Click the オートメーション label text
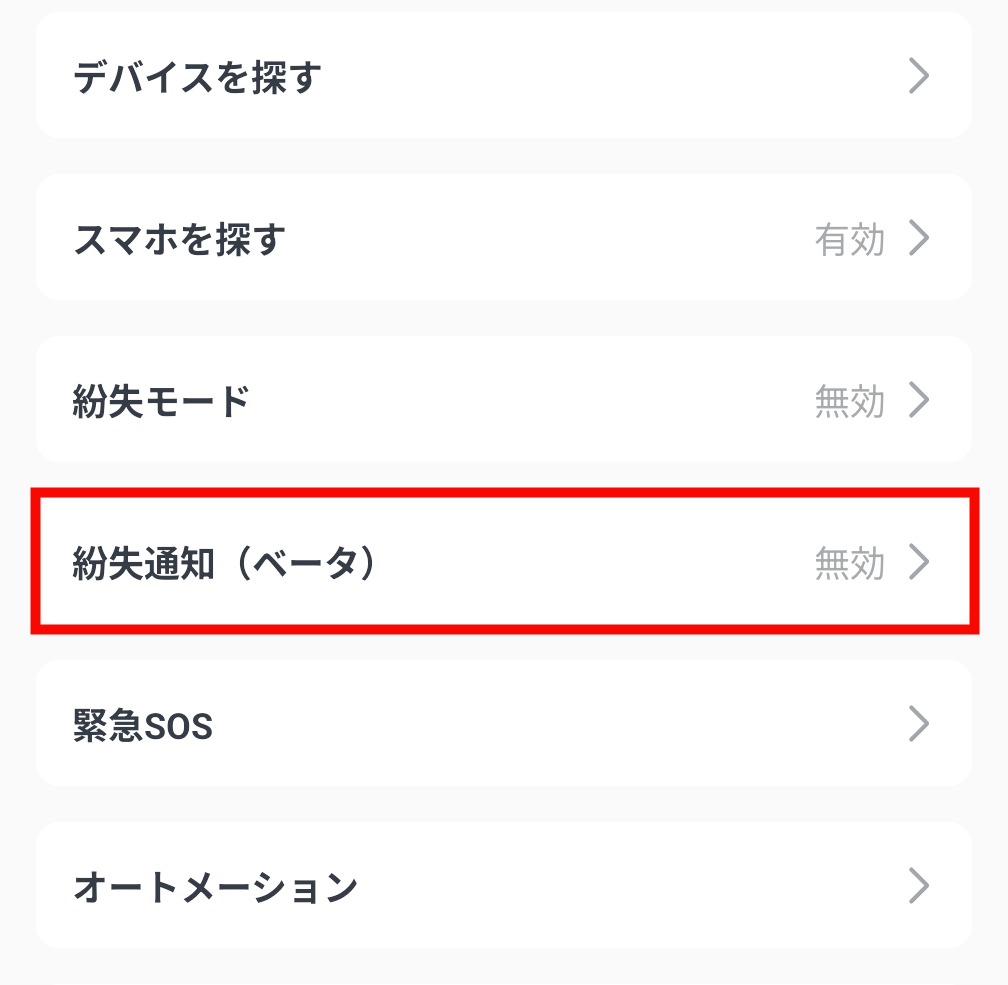The image size is (1008, 985). (x=215, y=887)
